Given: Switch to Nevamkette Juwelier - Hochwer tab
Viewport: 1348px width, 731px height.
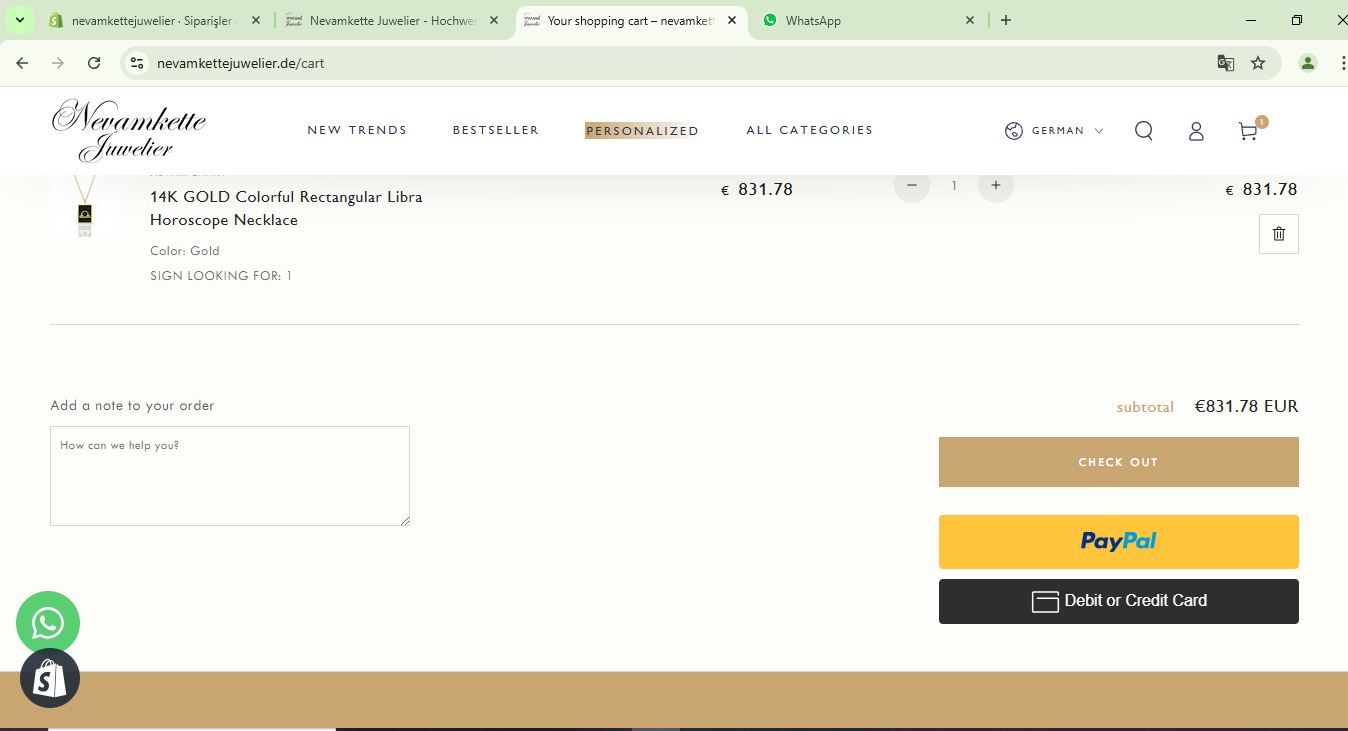Looking at the screenshot, I should click(390, 20).
